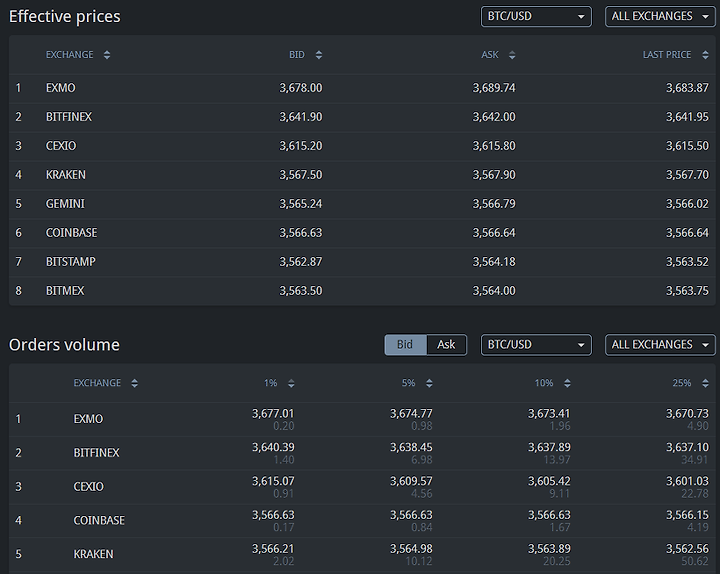Sort Orders volume by 1% icon
720x574 pixels.
coord(291,383)
